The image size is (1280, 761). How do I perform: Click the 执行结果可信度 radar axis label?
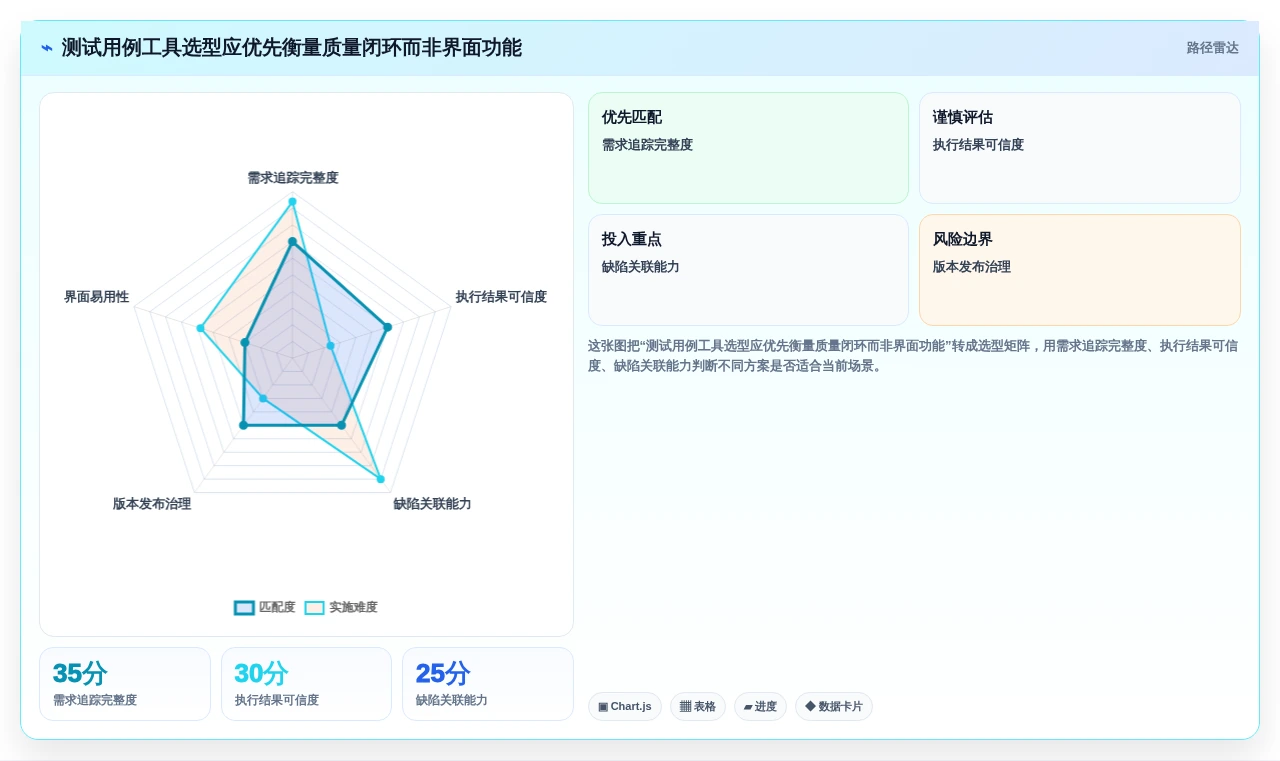click(x=501, y=297)
